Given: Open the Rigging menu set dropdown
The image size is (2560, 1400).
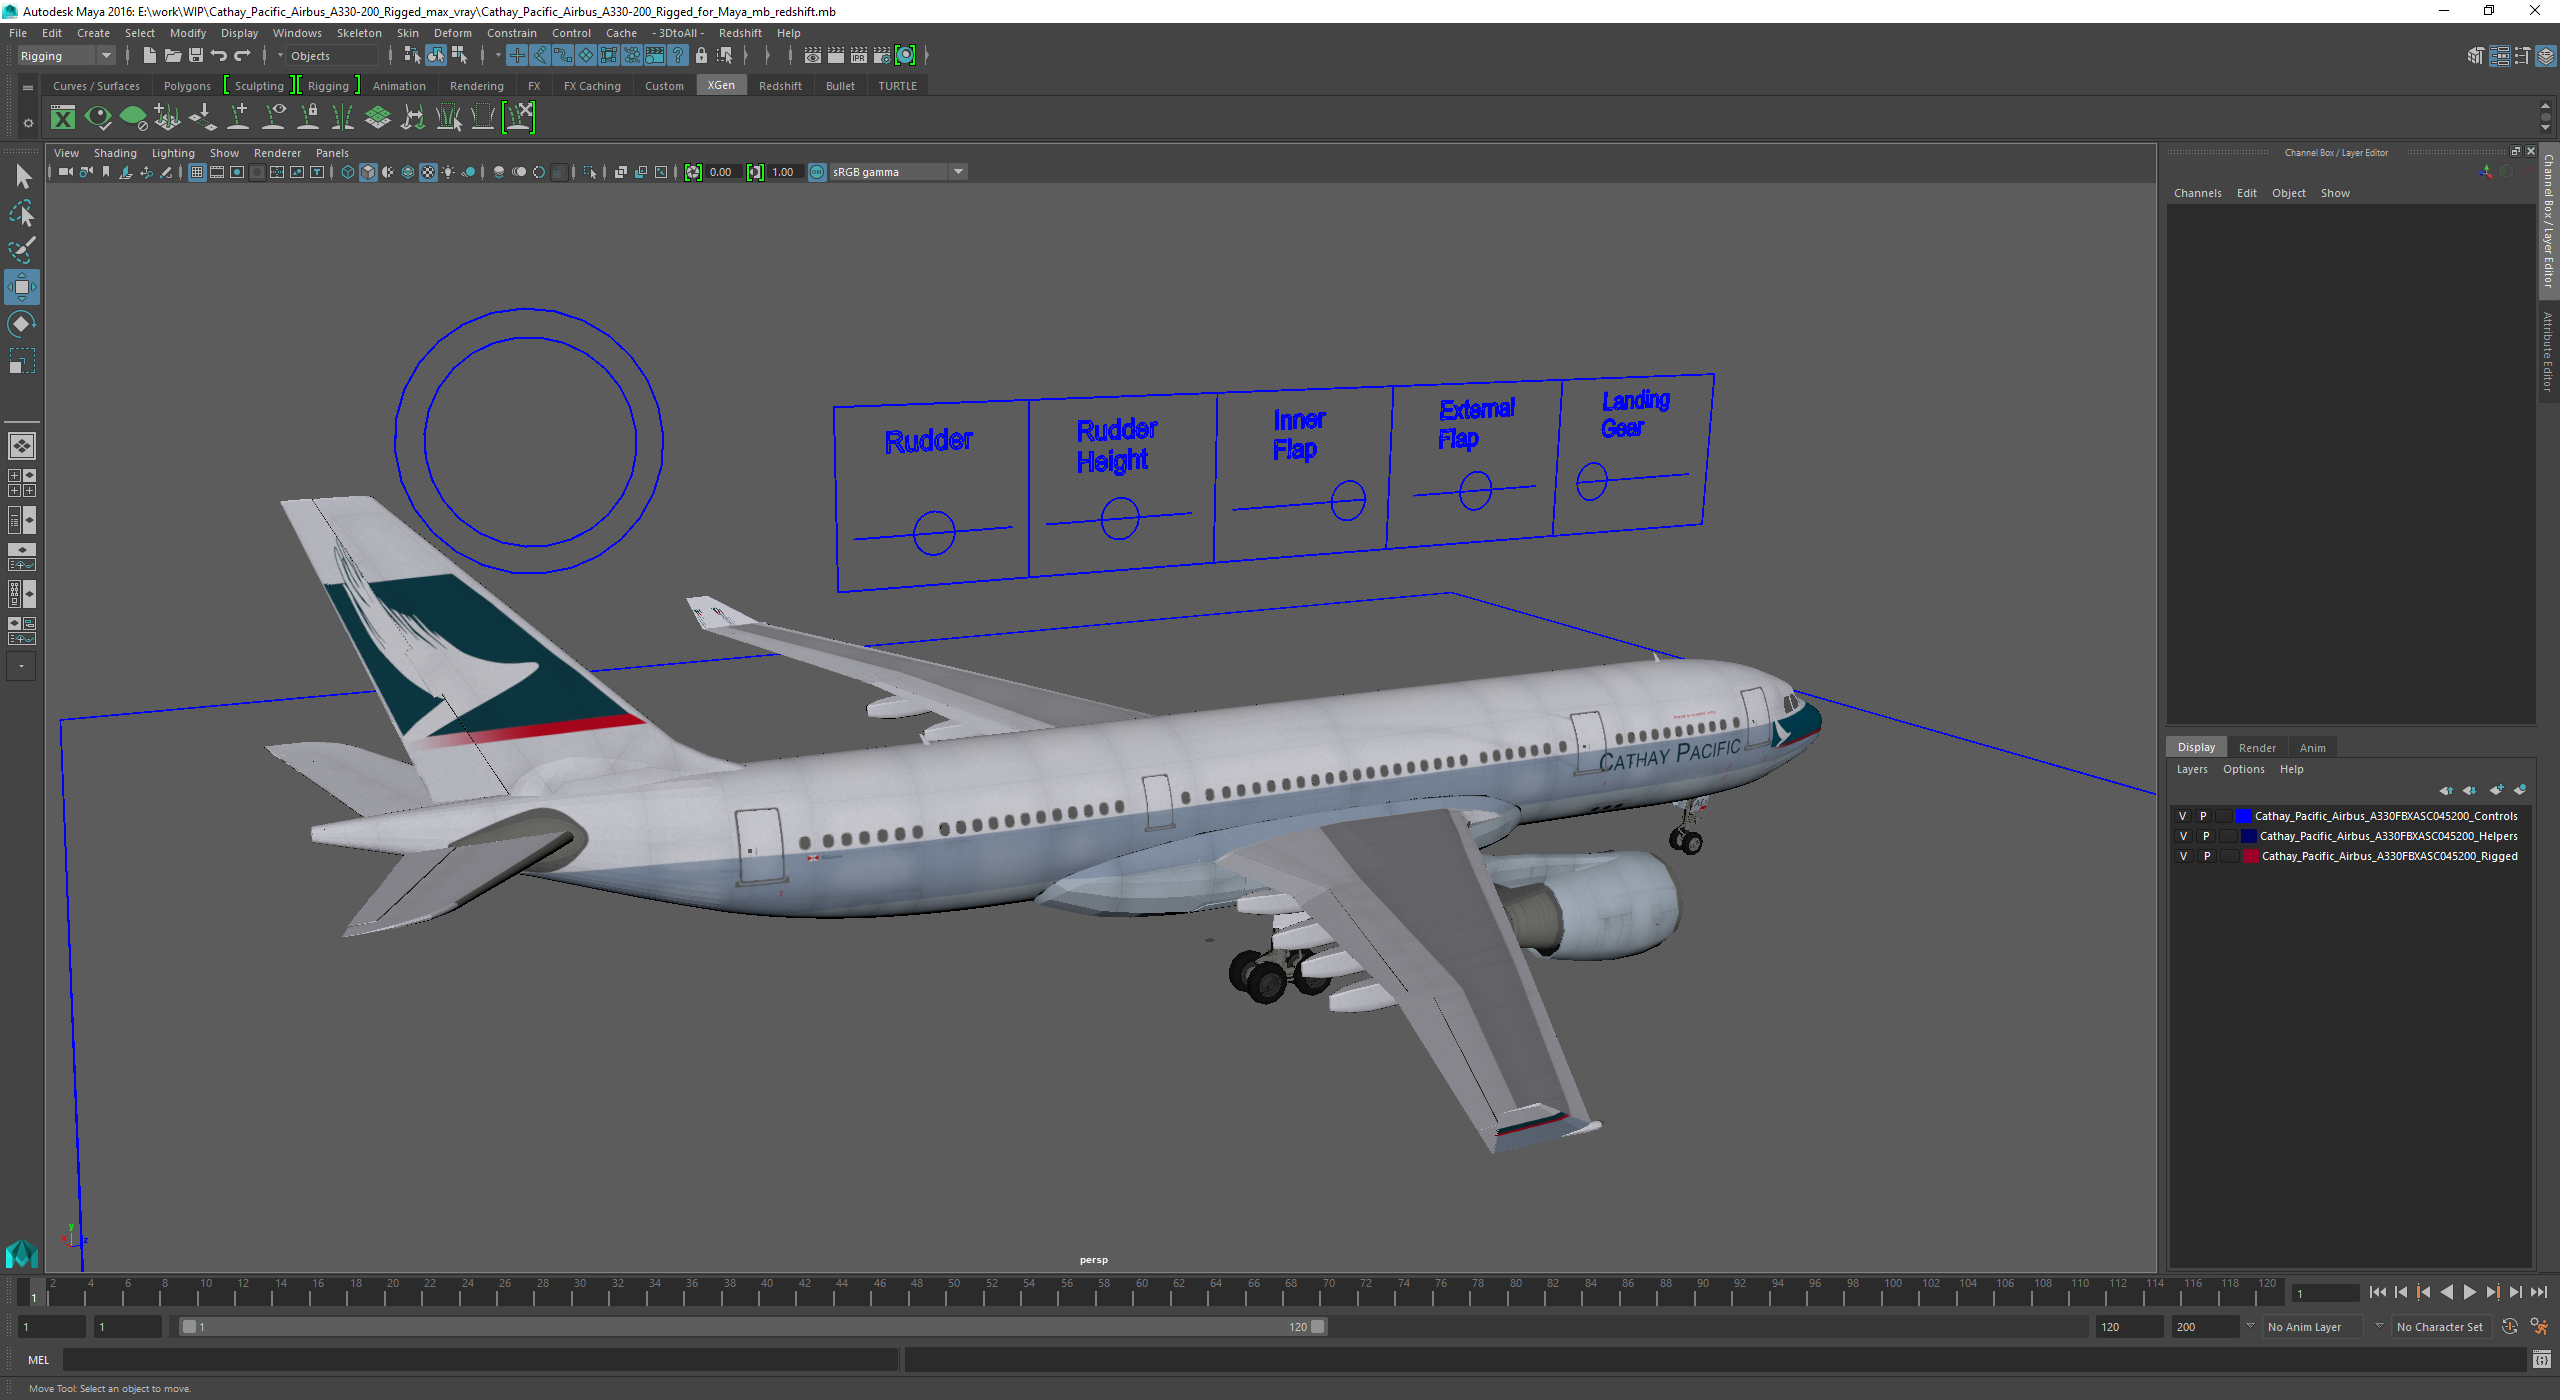Looking at the screenshot, I should click(x=66, y=56).
